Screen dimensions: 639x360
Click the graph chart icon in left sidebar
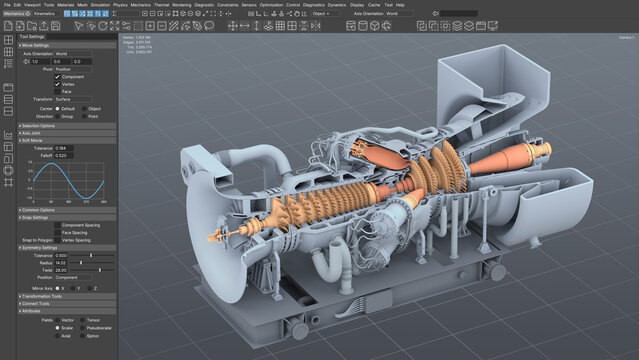[x=8, y=135]
